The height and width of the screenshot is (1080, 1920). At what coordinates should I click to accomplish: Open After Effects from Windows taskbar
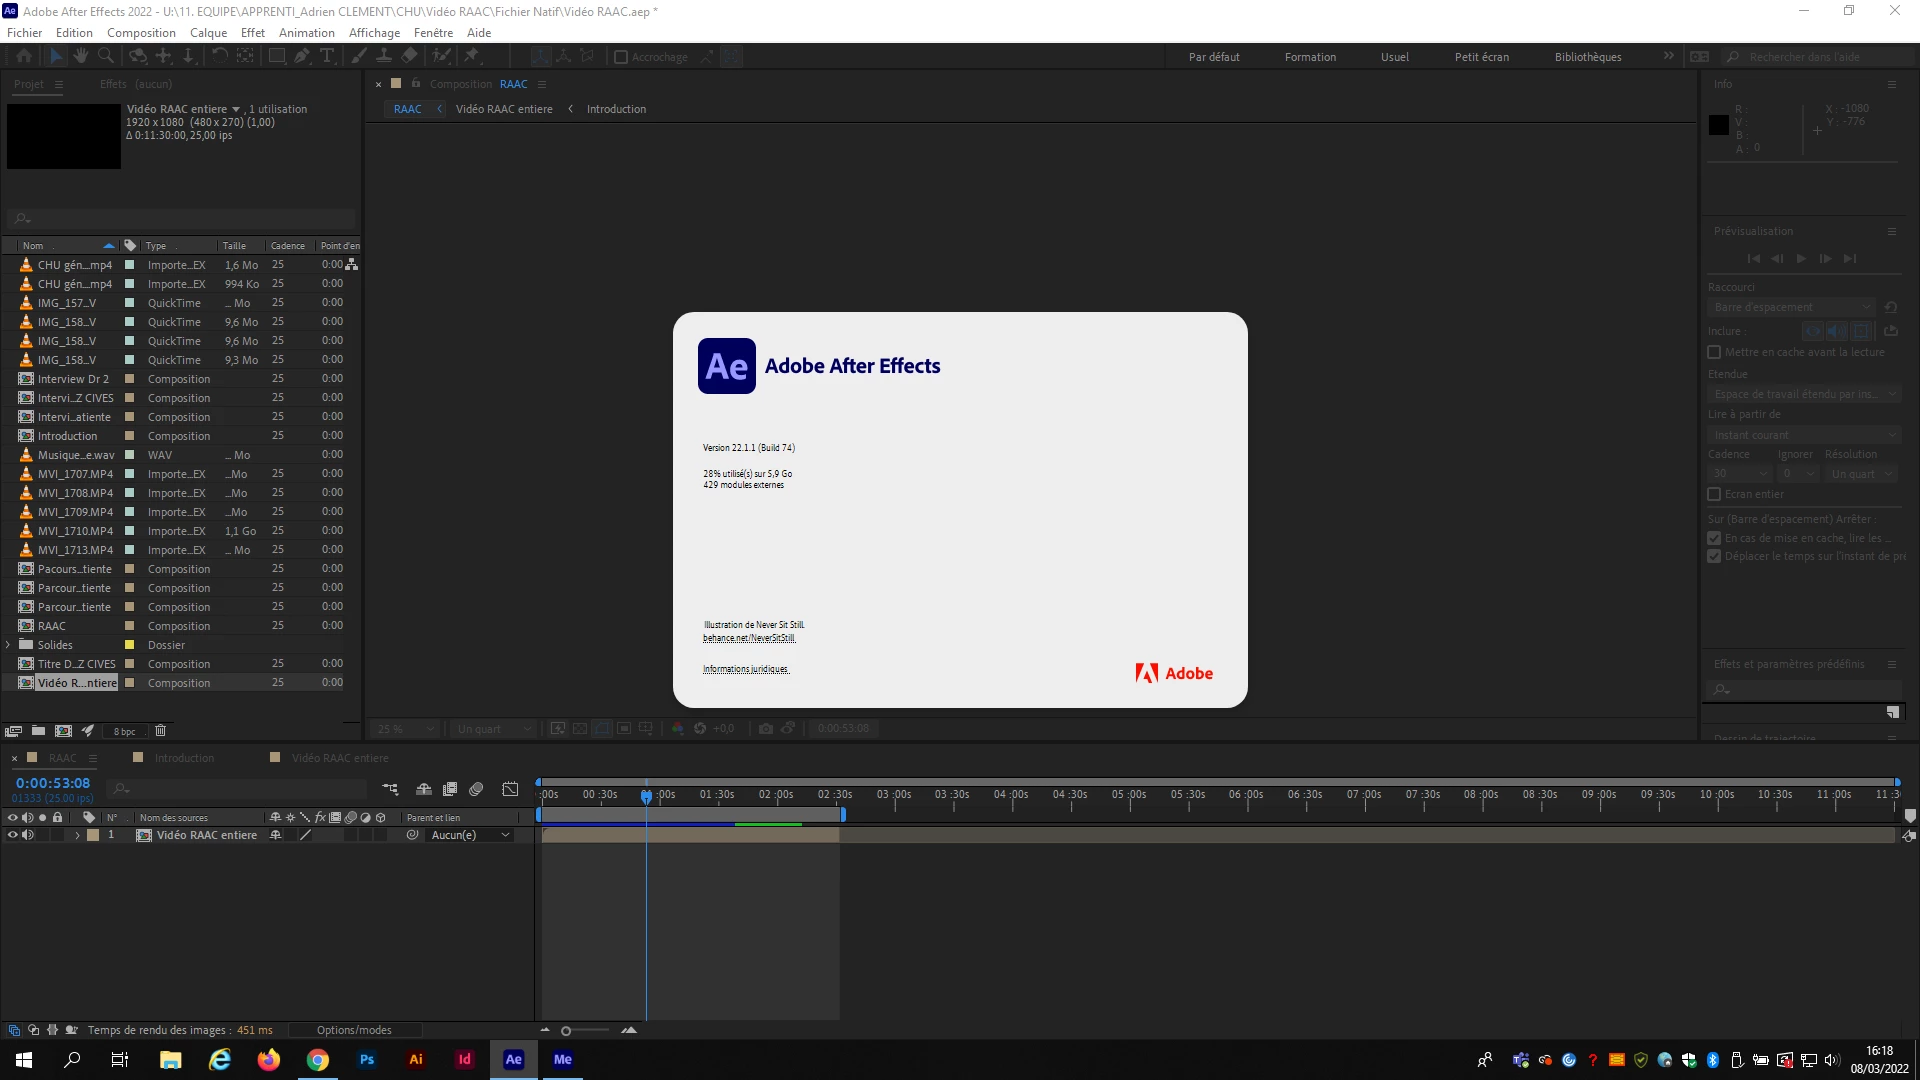point(513,1059)
